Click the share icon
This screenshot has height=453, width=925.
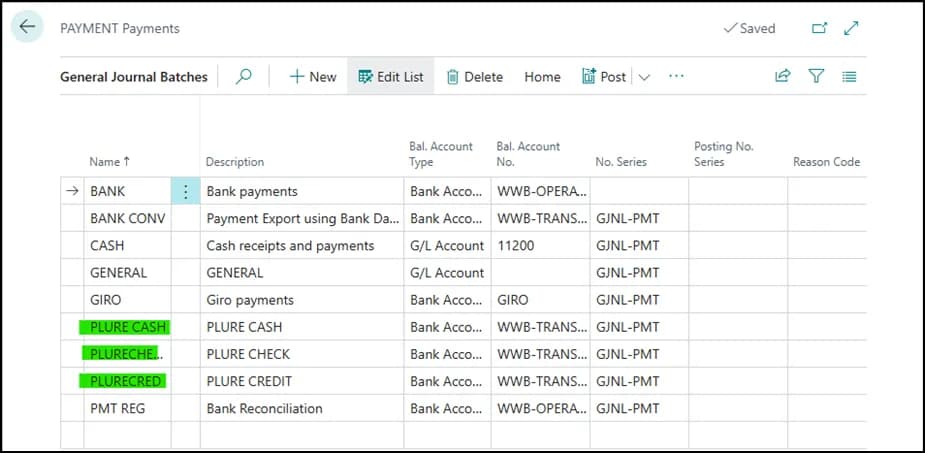782,76
